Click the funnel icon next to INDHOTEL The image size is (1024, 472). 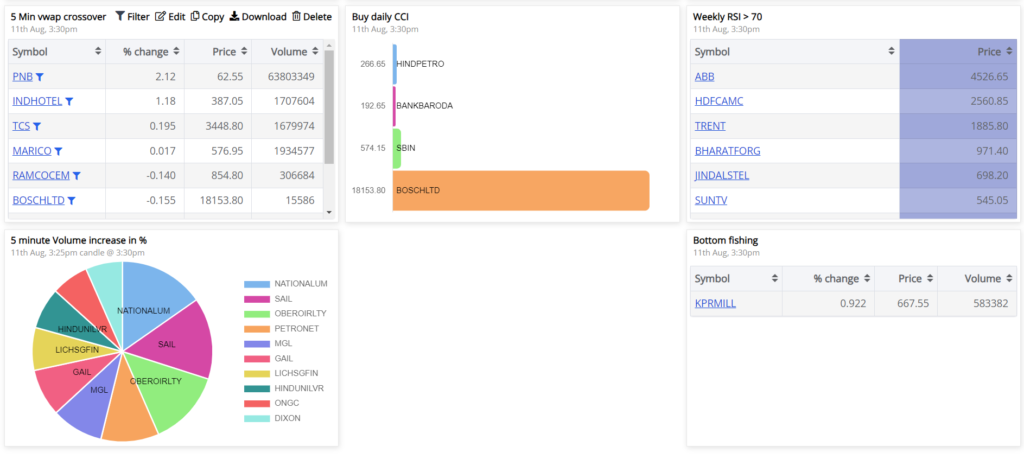(69, 101)
